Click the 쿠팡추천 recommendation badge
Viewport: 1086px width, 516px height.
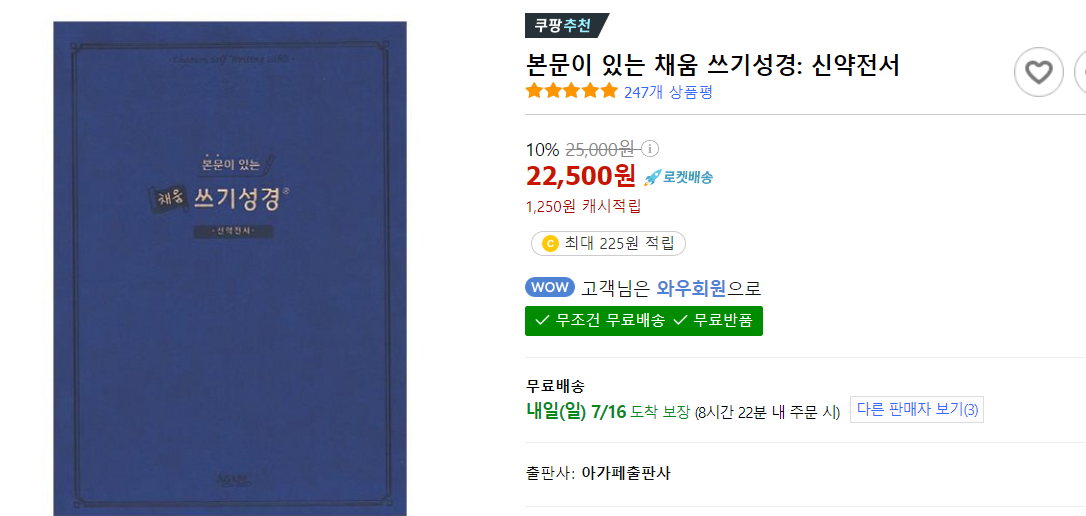tap(566, 26)
